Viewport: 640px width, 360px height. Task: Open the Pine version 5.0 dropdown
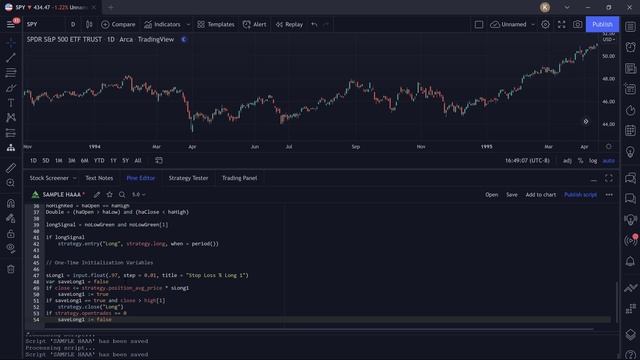[x=139, y=195]
